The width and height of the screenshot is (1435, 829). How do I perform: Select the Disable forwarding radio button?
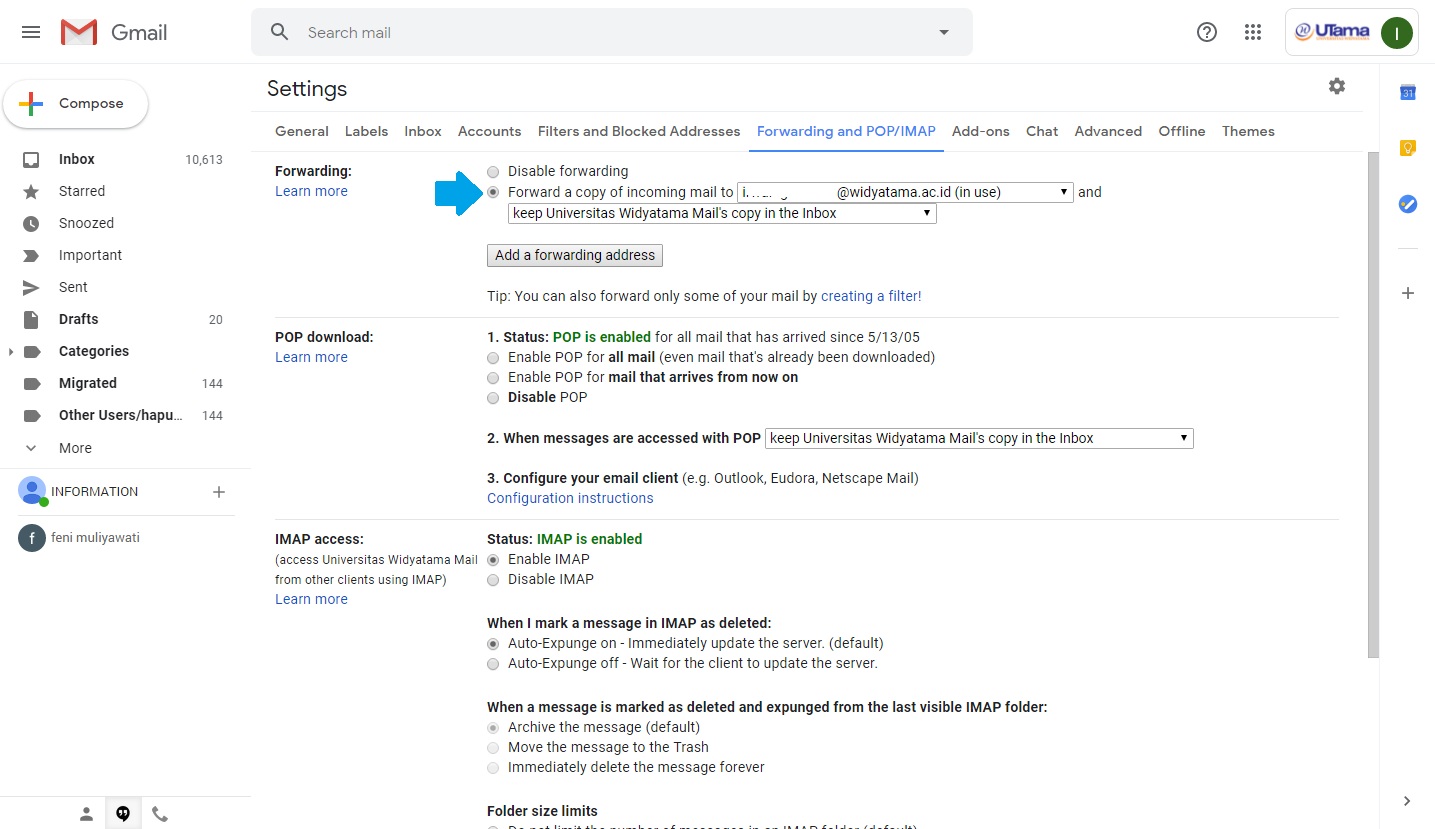[x=493, y=172]
